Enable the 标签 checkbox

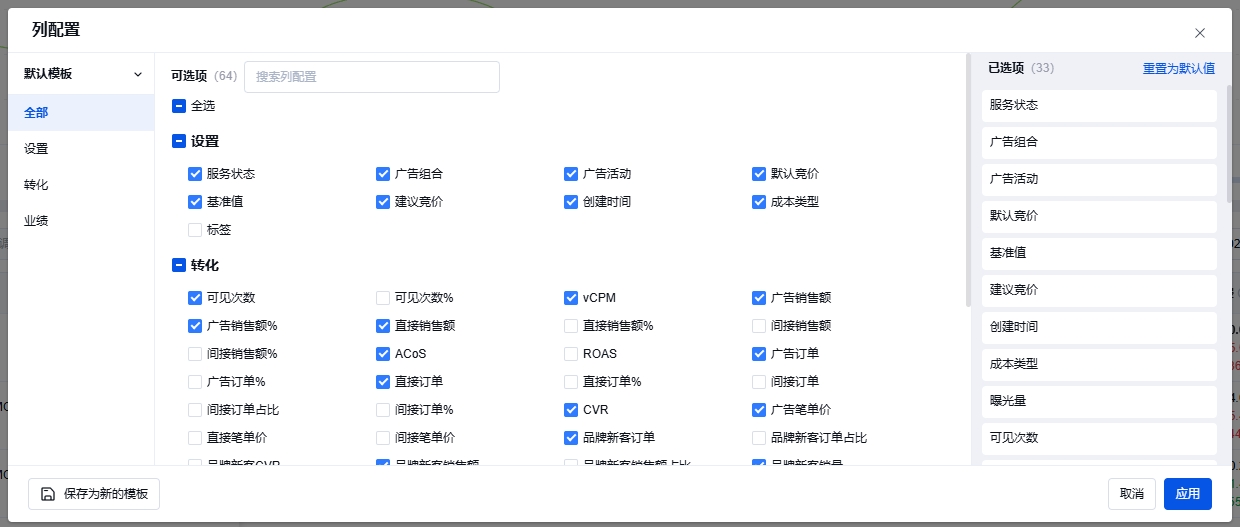pos(195,230)
